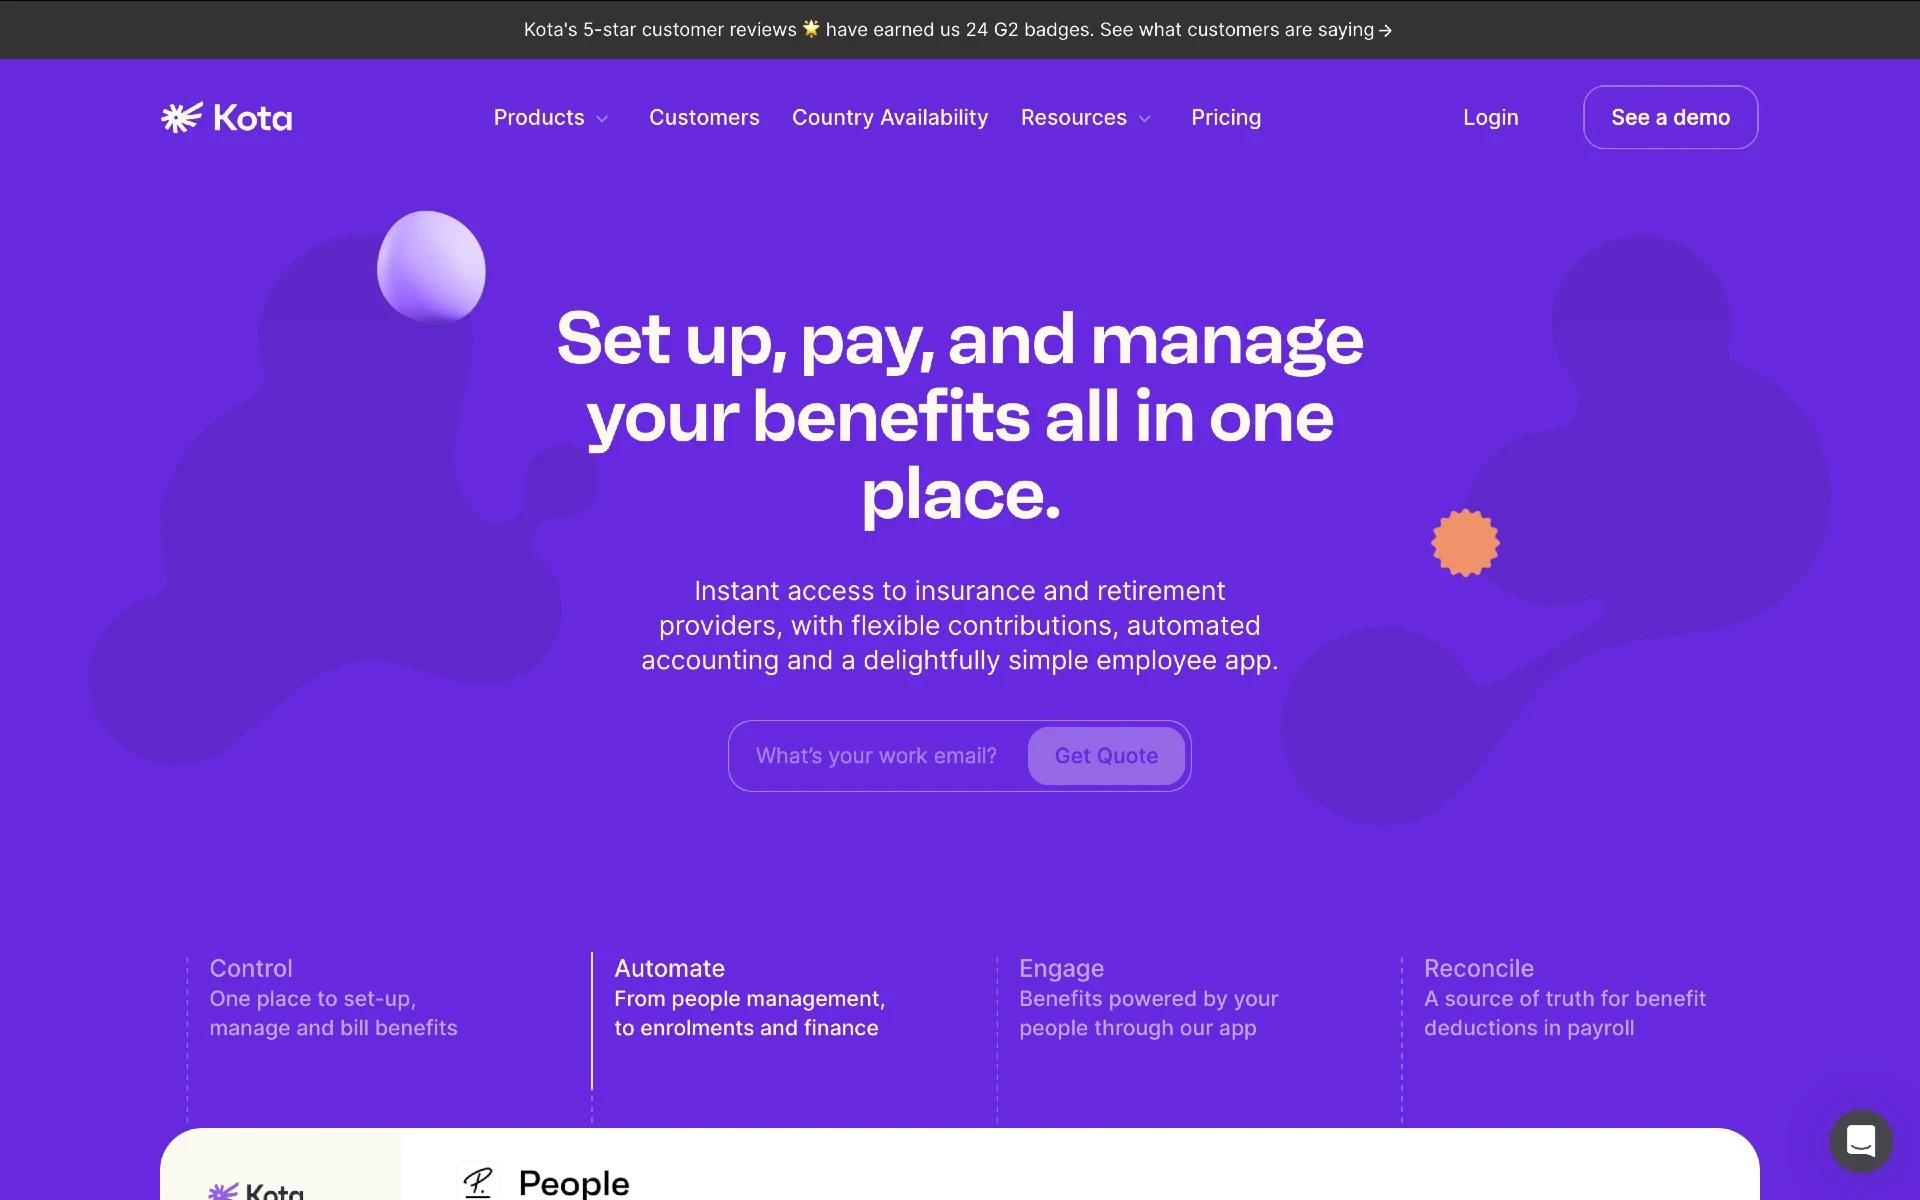Select the Pricing menu item
This screenshot has width=1920, height=1200.
click(x=1226, y=116)
